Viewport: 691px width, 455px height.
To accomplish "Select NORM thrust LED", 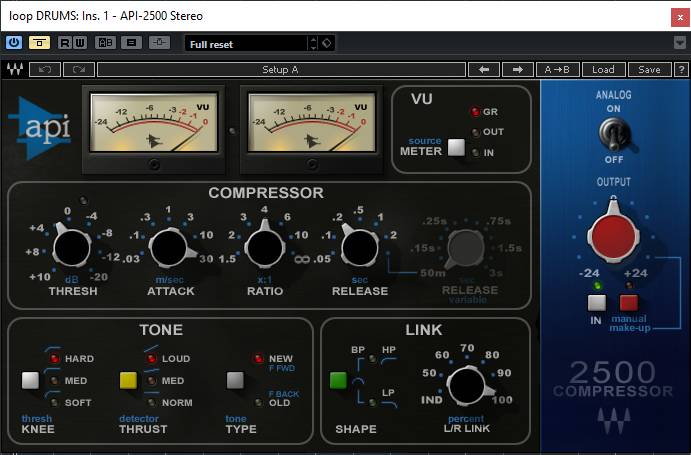I will (151, 402).
